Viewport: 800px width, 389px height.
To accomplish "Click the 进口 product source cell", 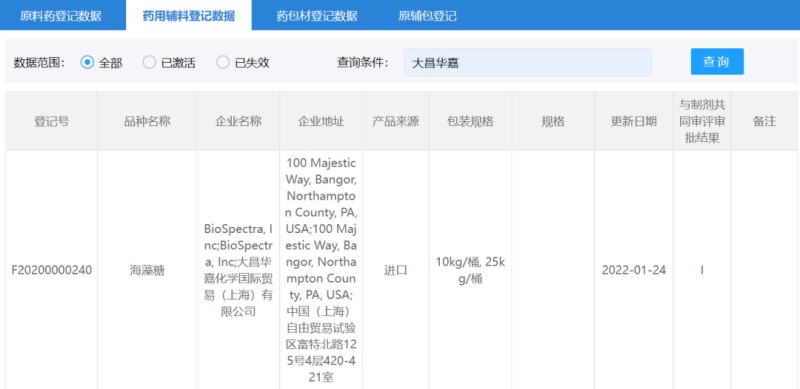I will click(x=395, y=270).
